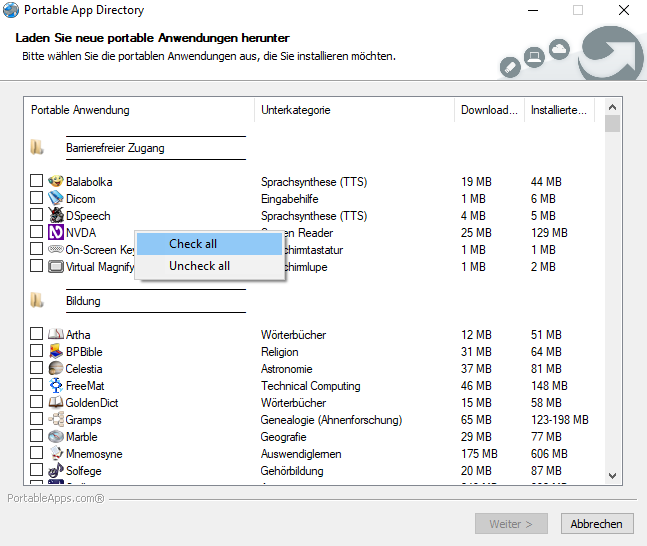Choose Check all from context menu

(209, 244)
